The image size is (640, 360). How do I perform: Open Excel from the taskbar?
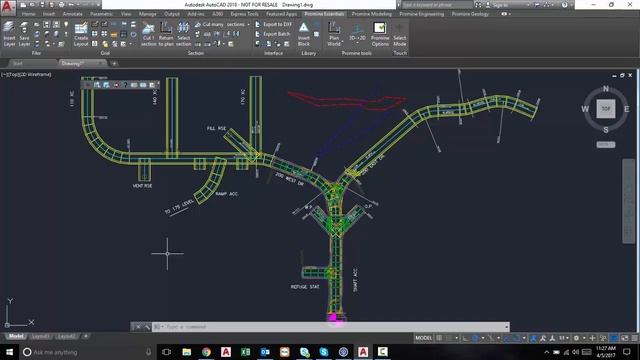tap(245, 352)
